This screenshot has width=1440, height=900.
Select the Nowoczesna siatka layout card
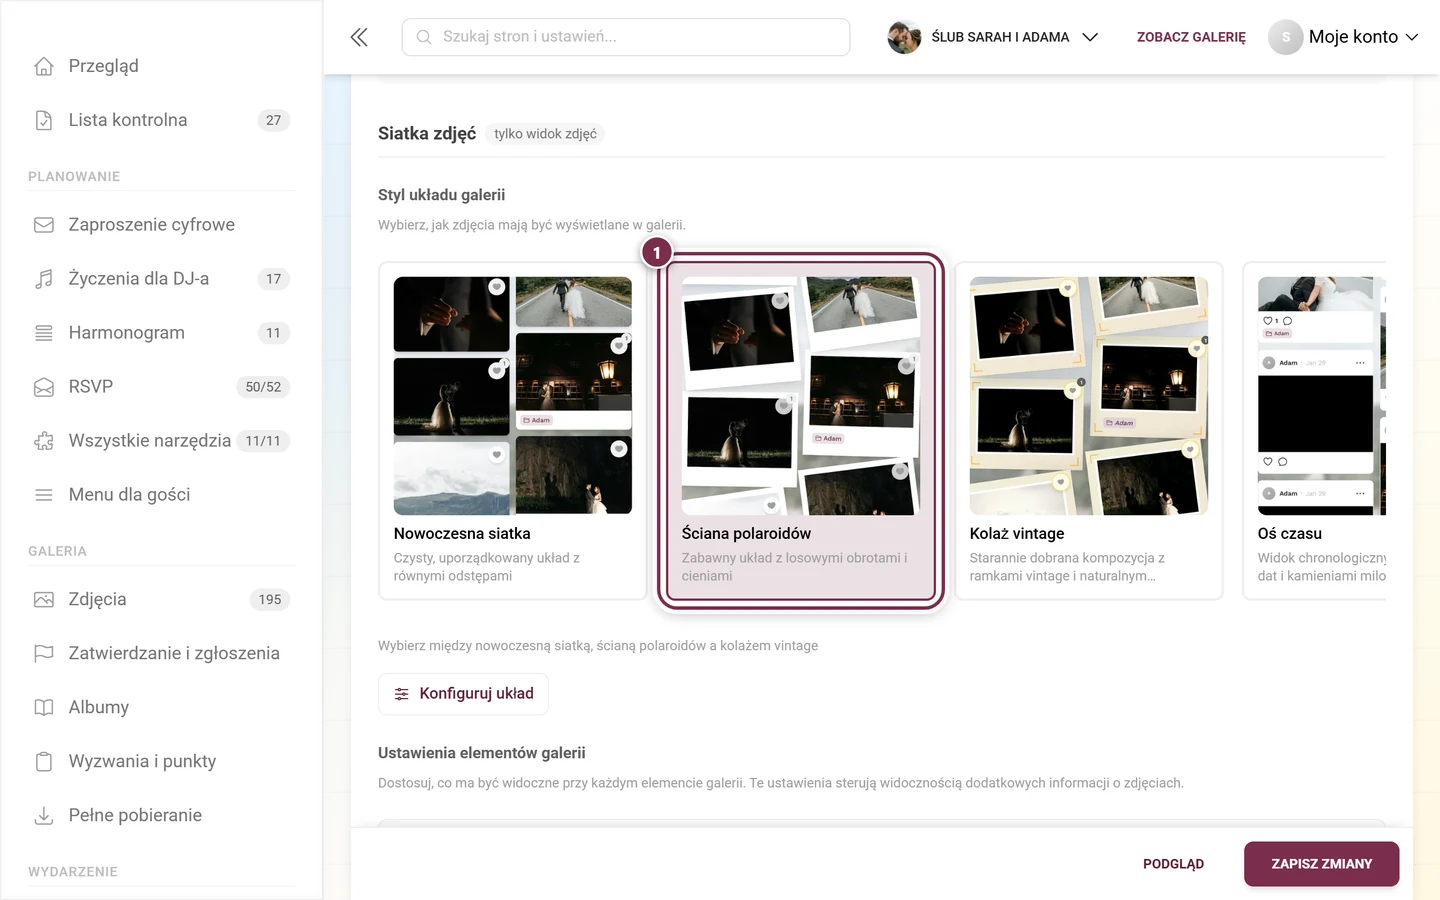tap(512, 431)
